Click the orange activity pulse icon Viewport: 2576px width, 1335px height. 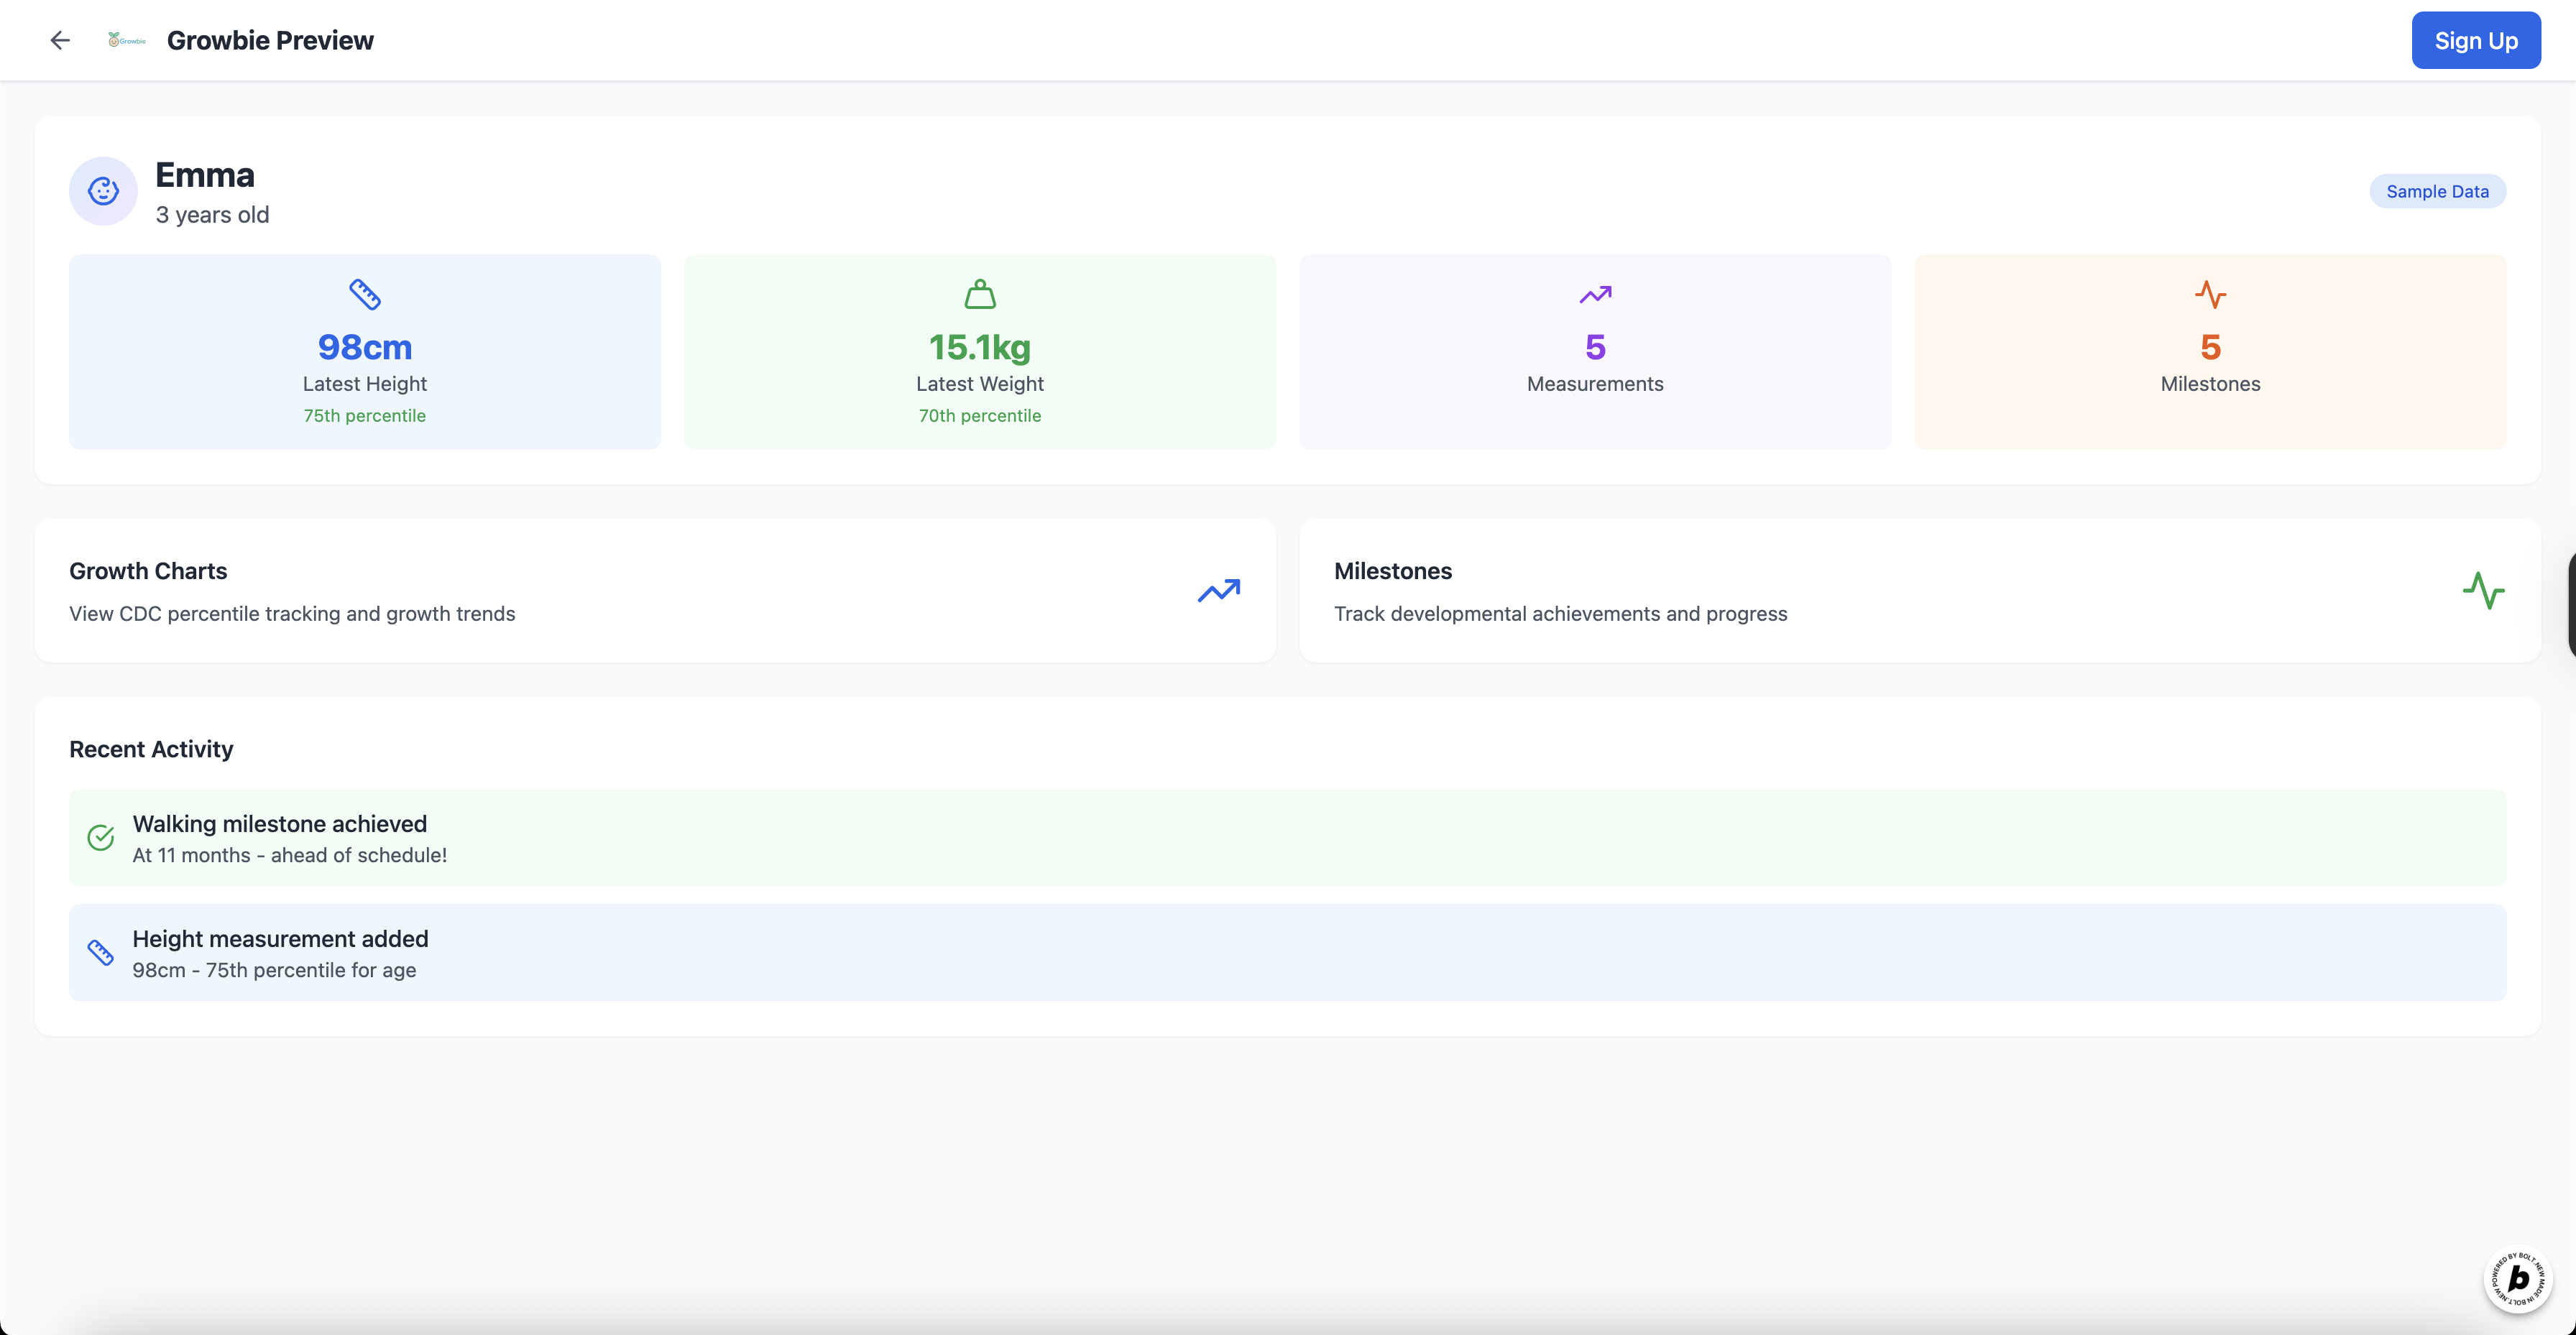point(2210,294)
